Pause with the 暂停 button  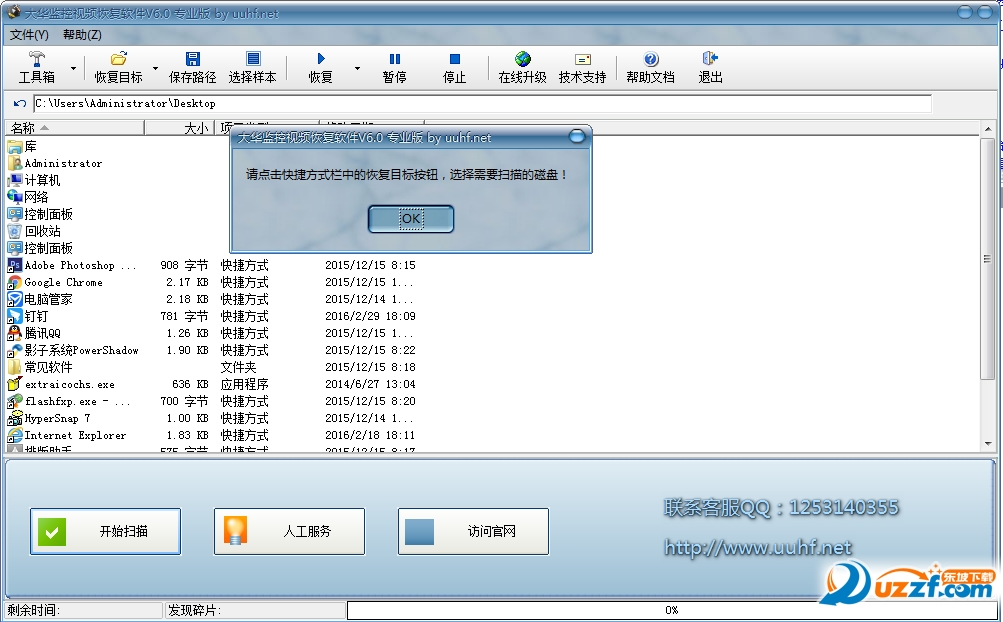pos(395,67)
